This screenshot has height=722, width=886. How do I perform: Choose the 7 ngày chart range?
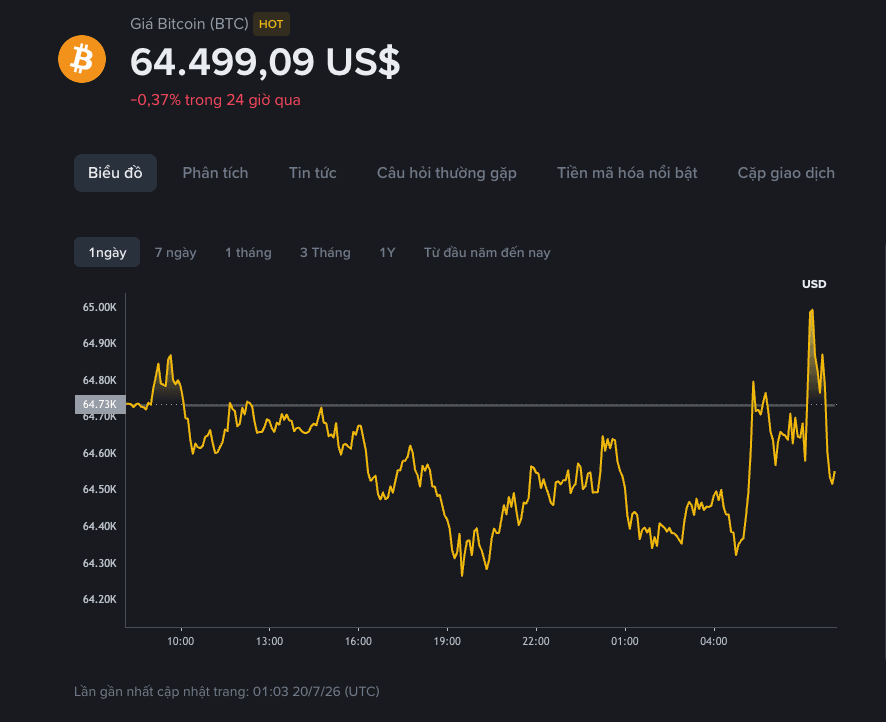[x=176, y=253]
